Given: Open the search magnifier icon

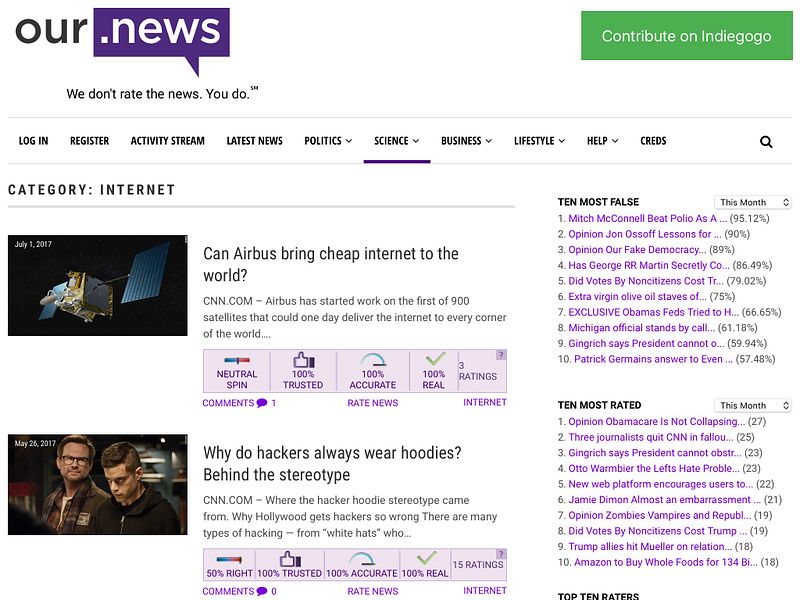Looking at the screenshot, I should (766, 141).
